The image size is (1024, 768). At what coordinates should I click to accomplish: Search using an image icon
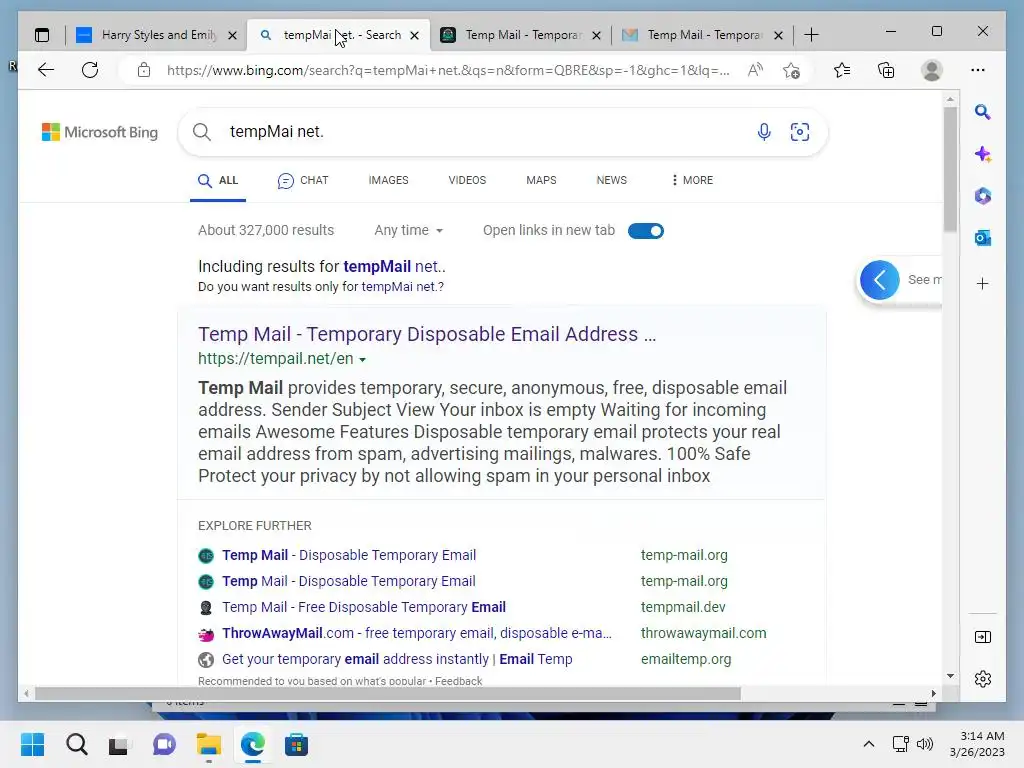[800, 132]
